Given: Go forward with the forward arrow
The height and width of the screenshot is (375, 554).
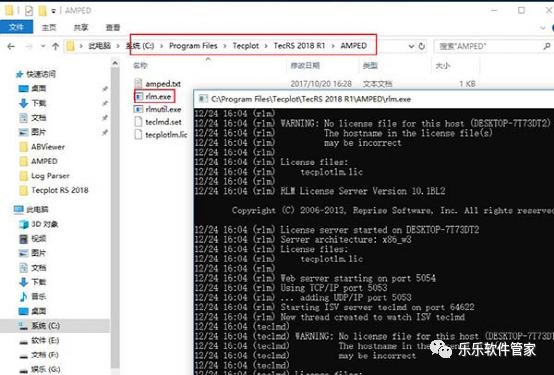Looking at the screenshot, I should coord(29,46).
